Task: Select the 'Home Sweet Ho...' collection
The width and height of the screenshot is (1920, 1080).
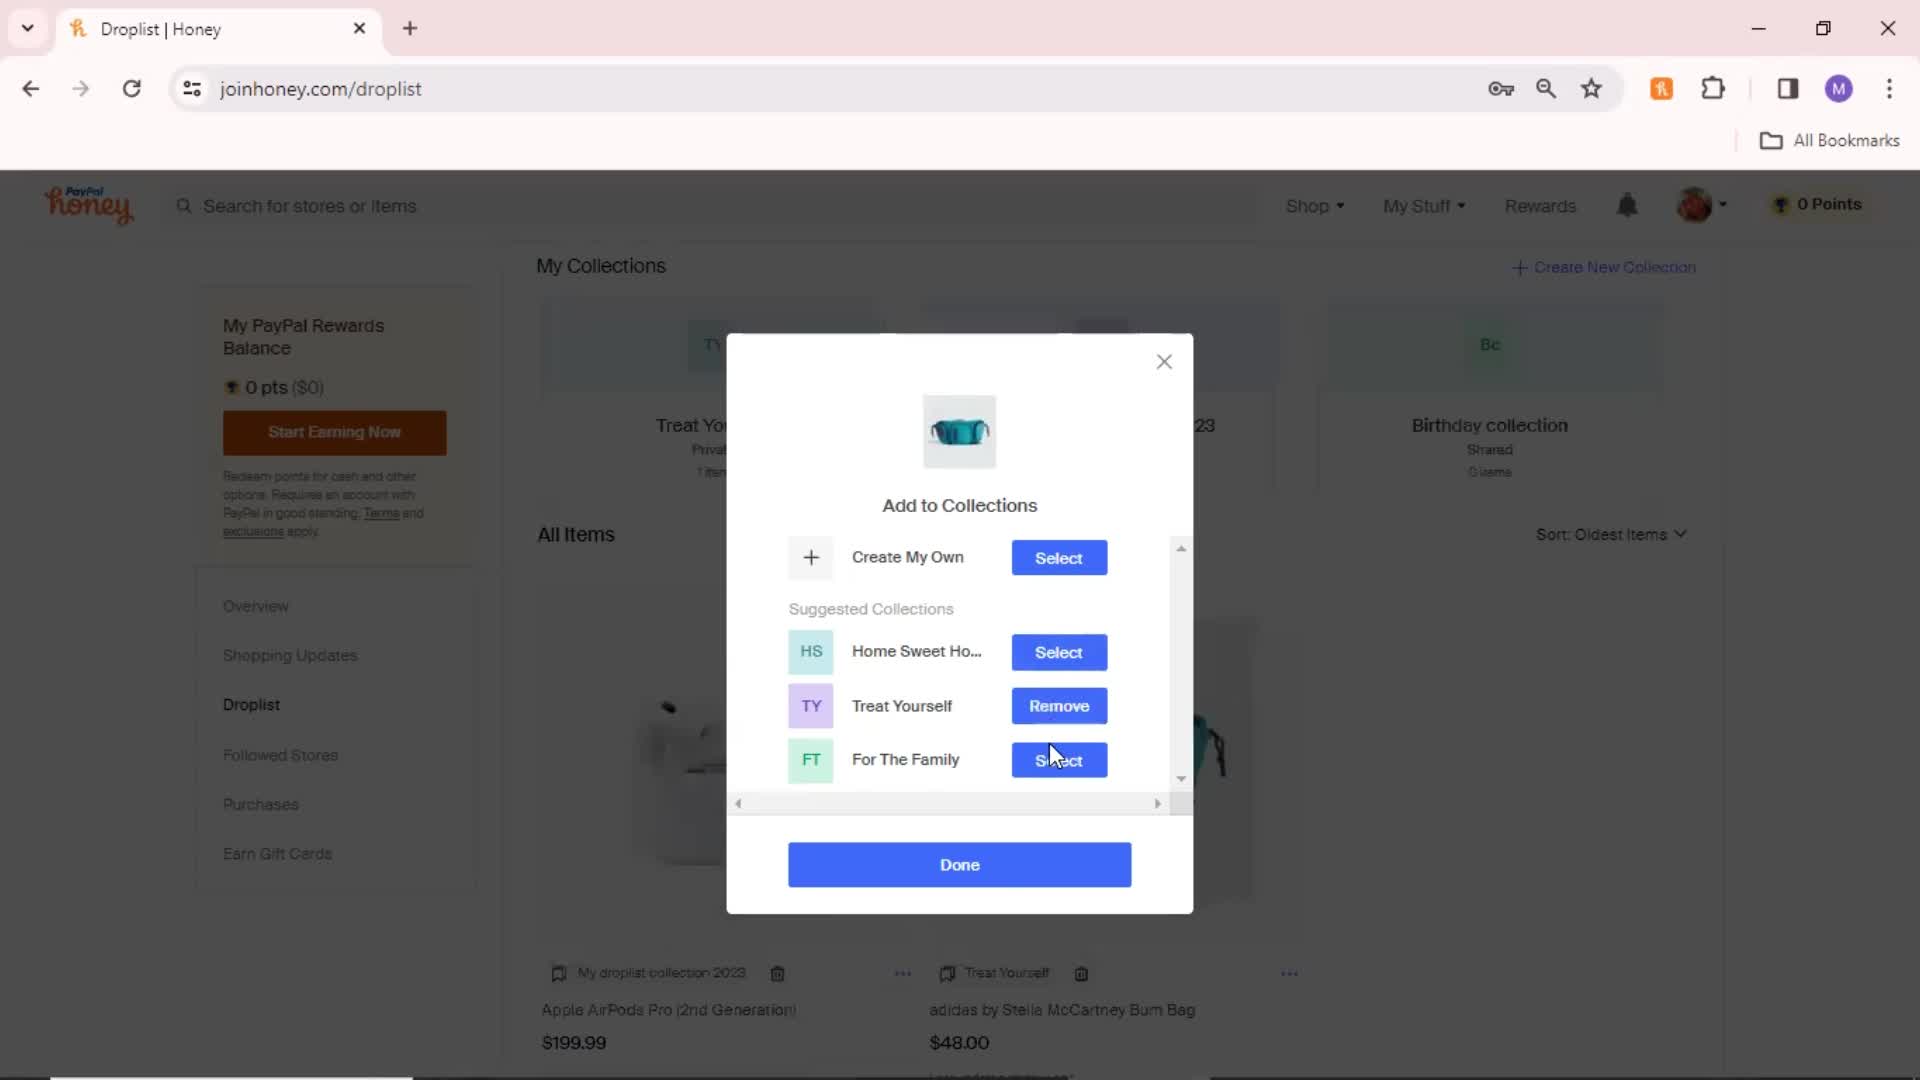Action: pyautogui.click(x=1059, y=651)
